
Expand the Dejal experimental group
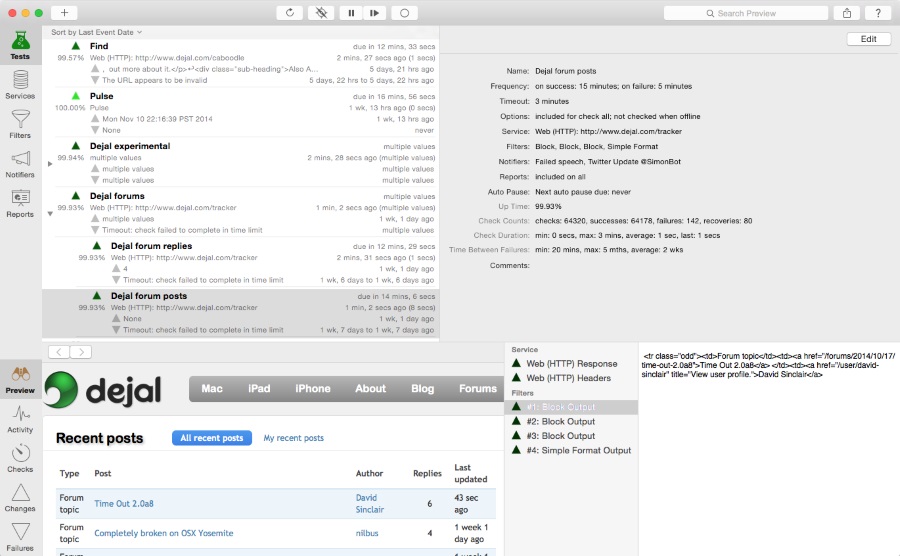pos(50,164)
